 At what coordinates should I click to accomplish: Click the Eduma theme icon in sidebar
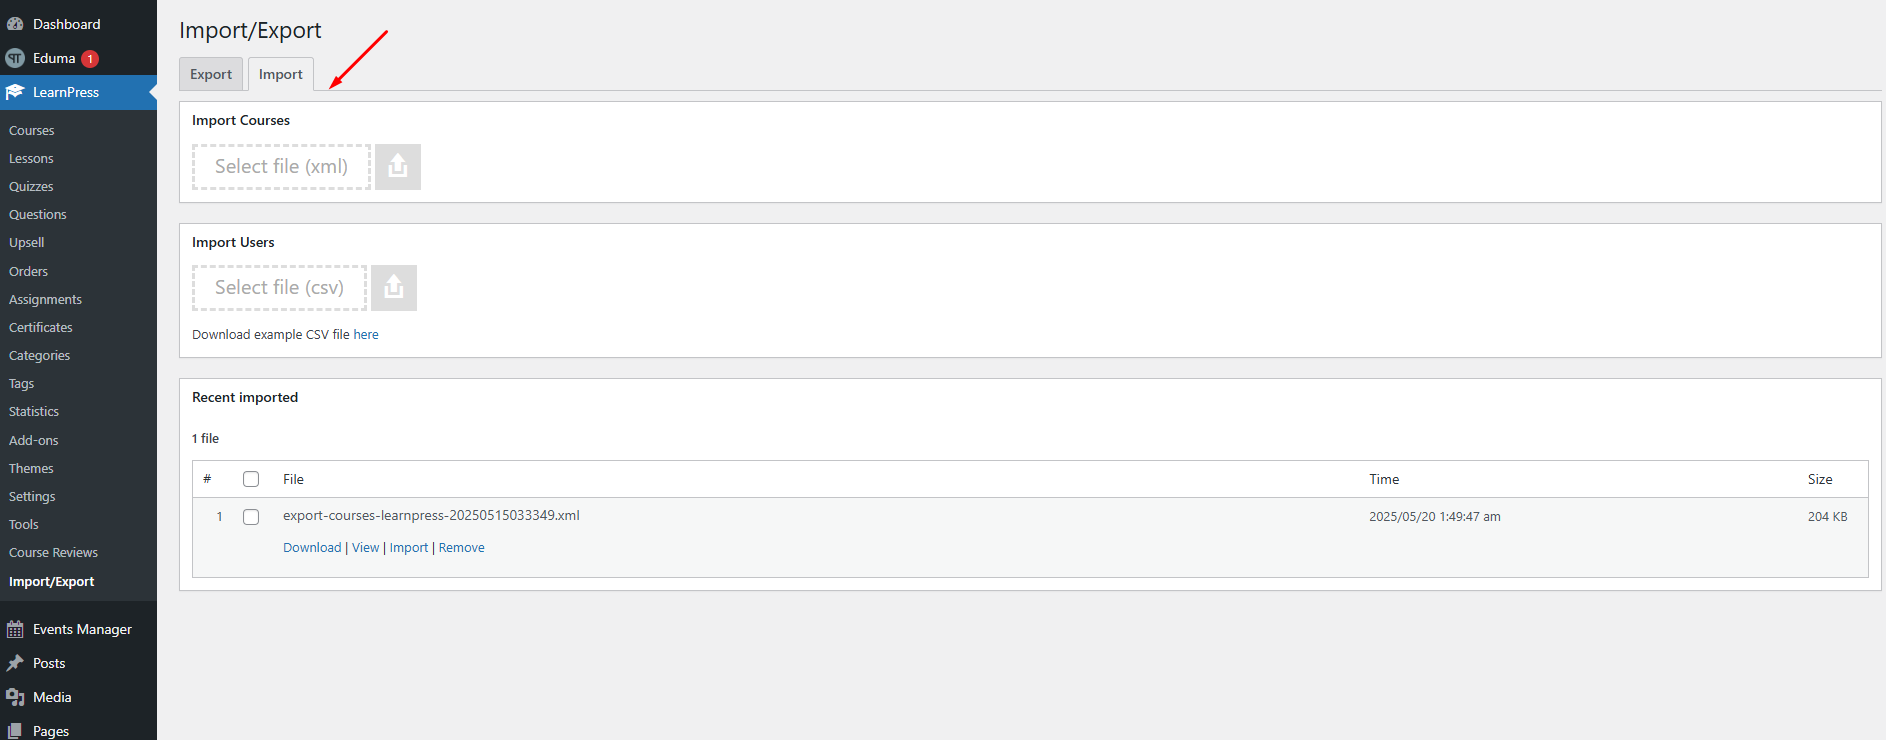(x=15, y=58)
